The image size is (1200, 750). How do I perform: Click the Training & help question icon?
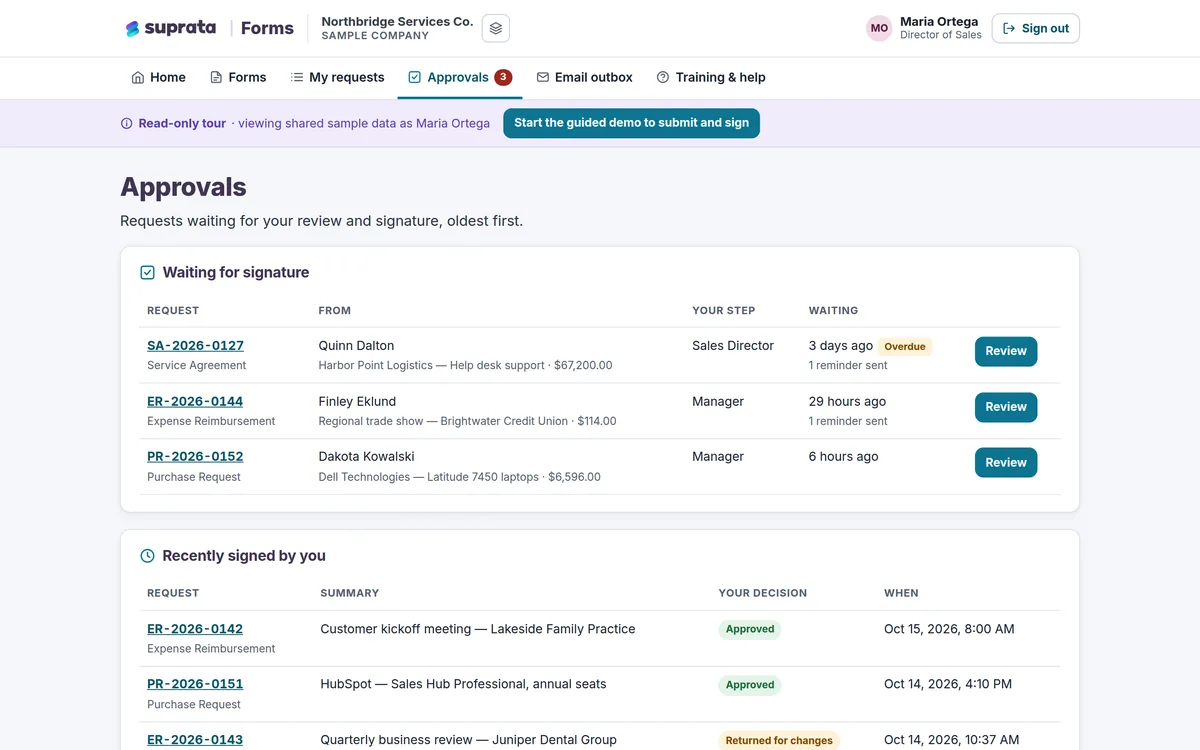click(x=663, y=77)
